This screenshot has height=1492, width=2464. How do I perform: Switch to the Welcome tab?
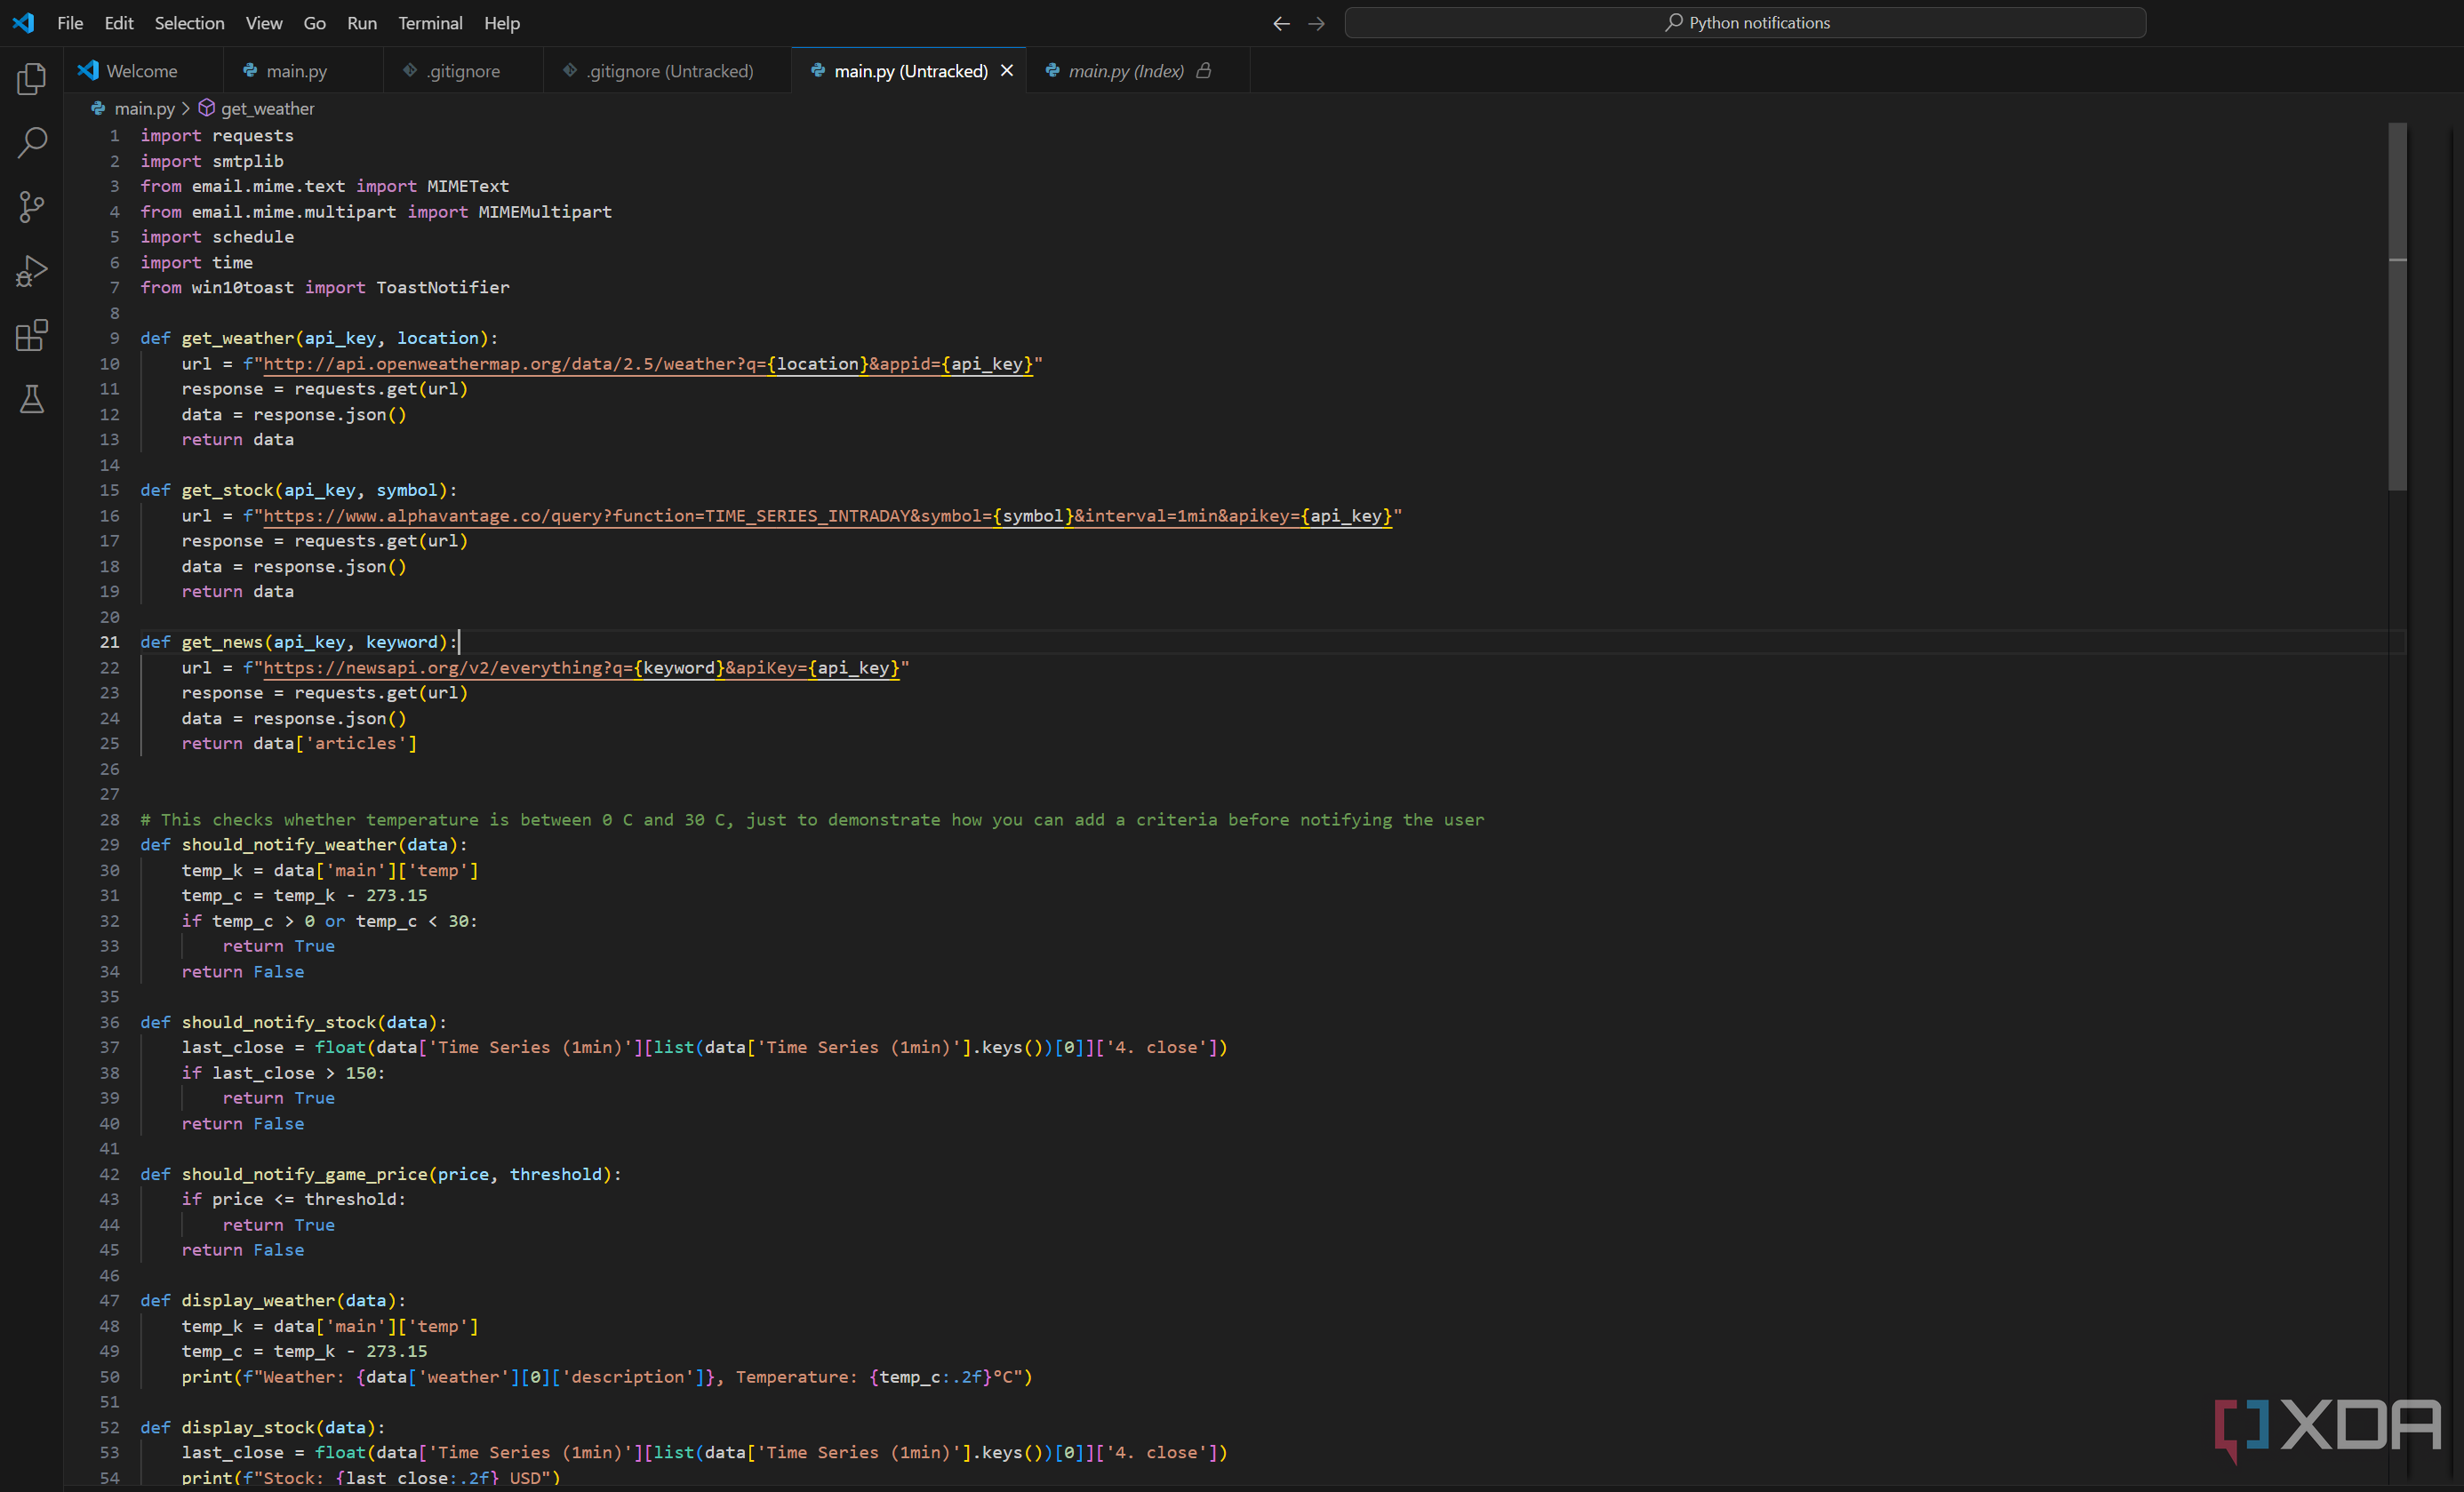144,71
